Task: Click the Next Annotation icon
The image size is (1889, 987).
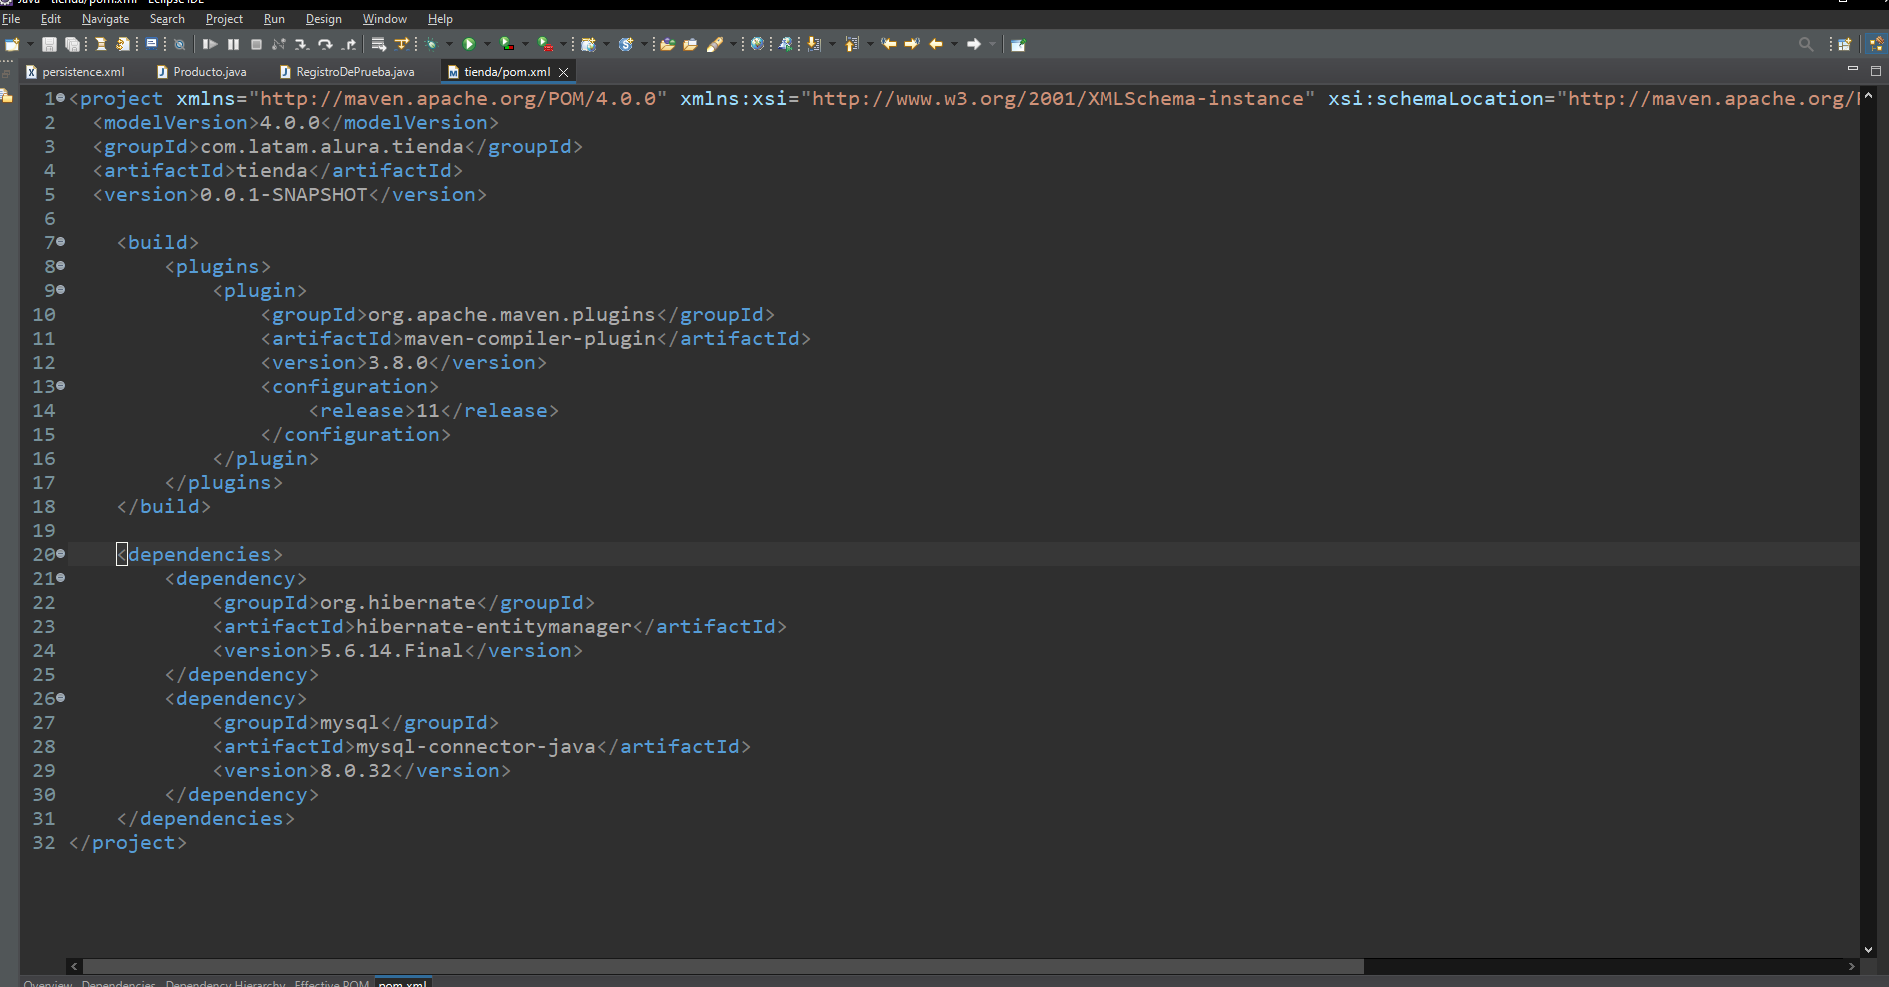Action: [x=814, y=44]
